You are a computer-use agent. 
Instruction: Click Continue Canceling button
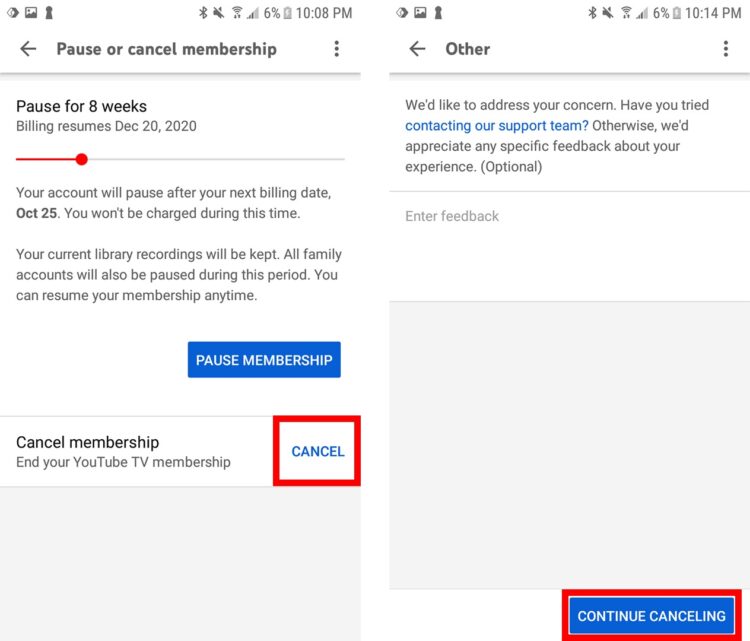pyautogui.click(x=651, y=616)
